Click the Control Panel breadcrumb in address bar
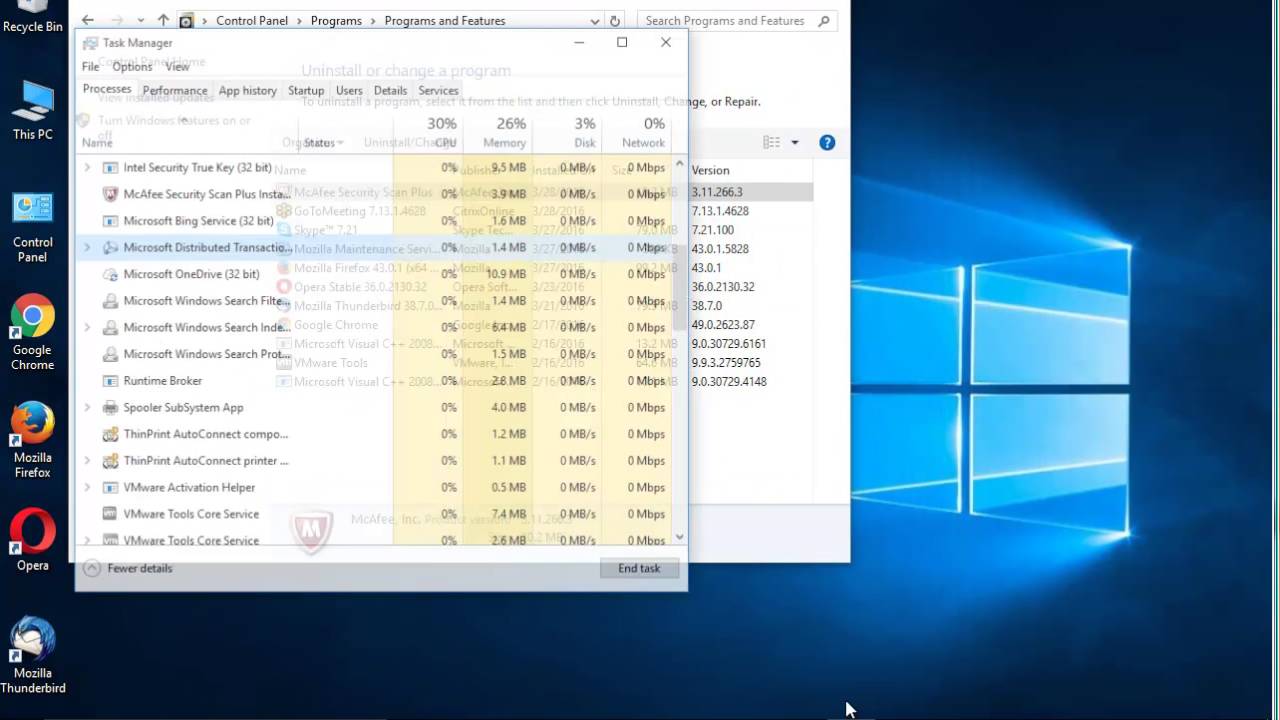Viewport: 1280px width, 720px height. (252, 20)
